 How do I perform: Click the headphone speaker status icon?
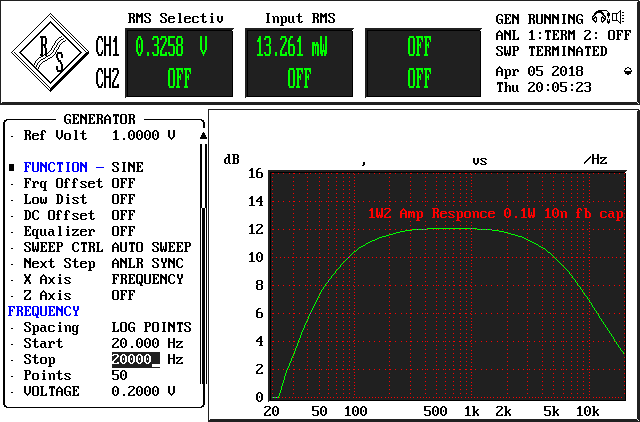pyautogui.click(x=608, y=18)
